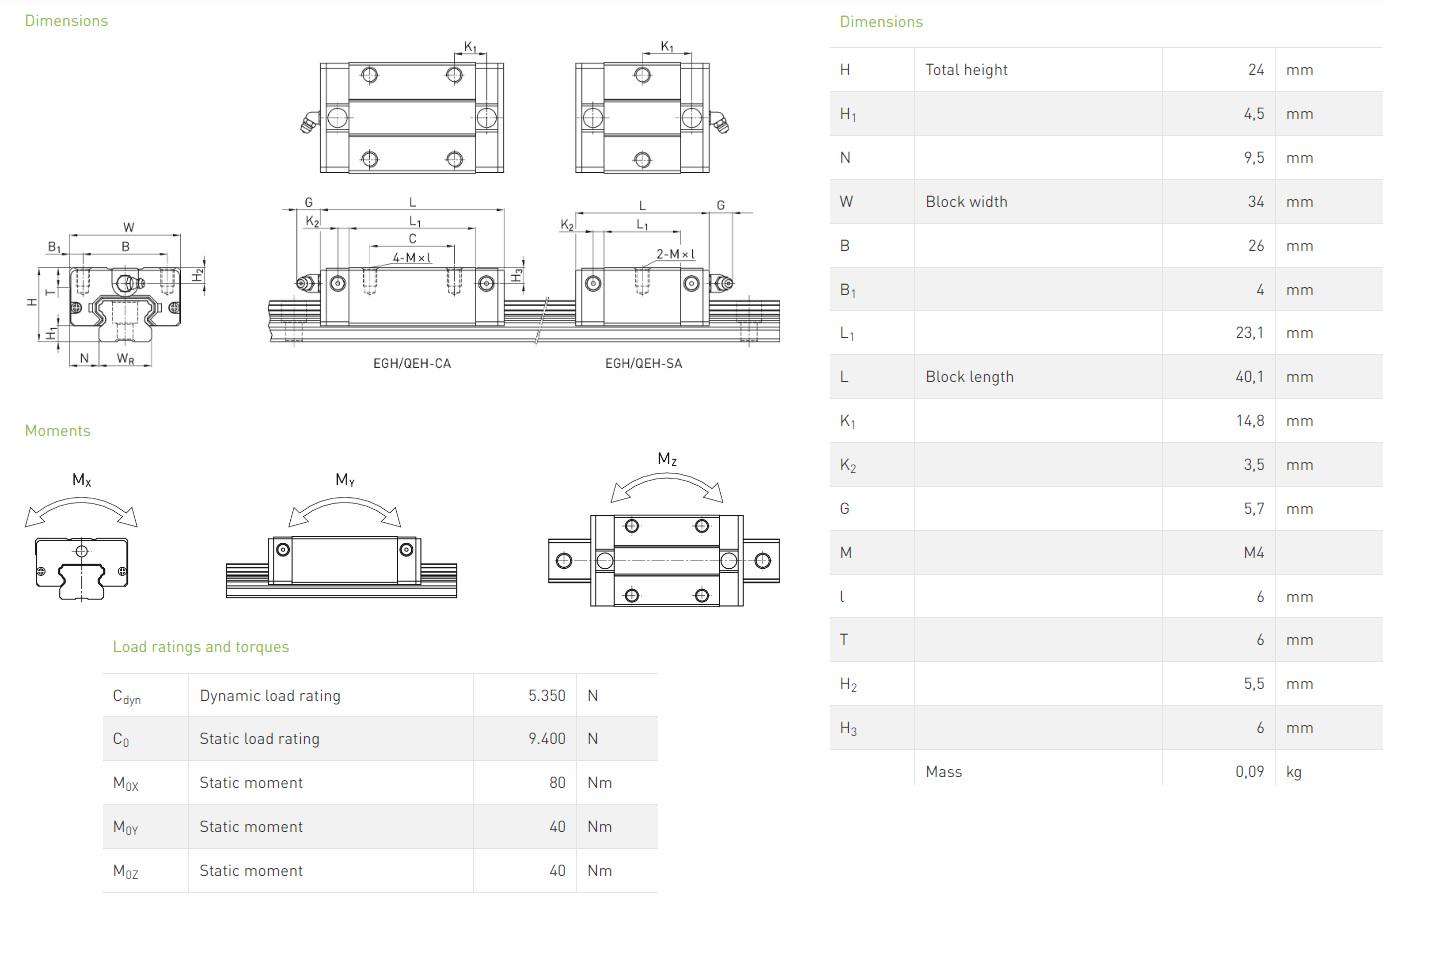Image resolution: width=1444 pixels, height=956 pixels.
Task: Select the value 6 in the l row
Action: pos(1260,597)
